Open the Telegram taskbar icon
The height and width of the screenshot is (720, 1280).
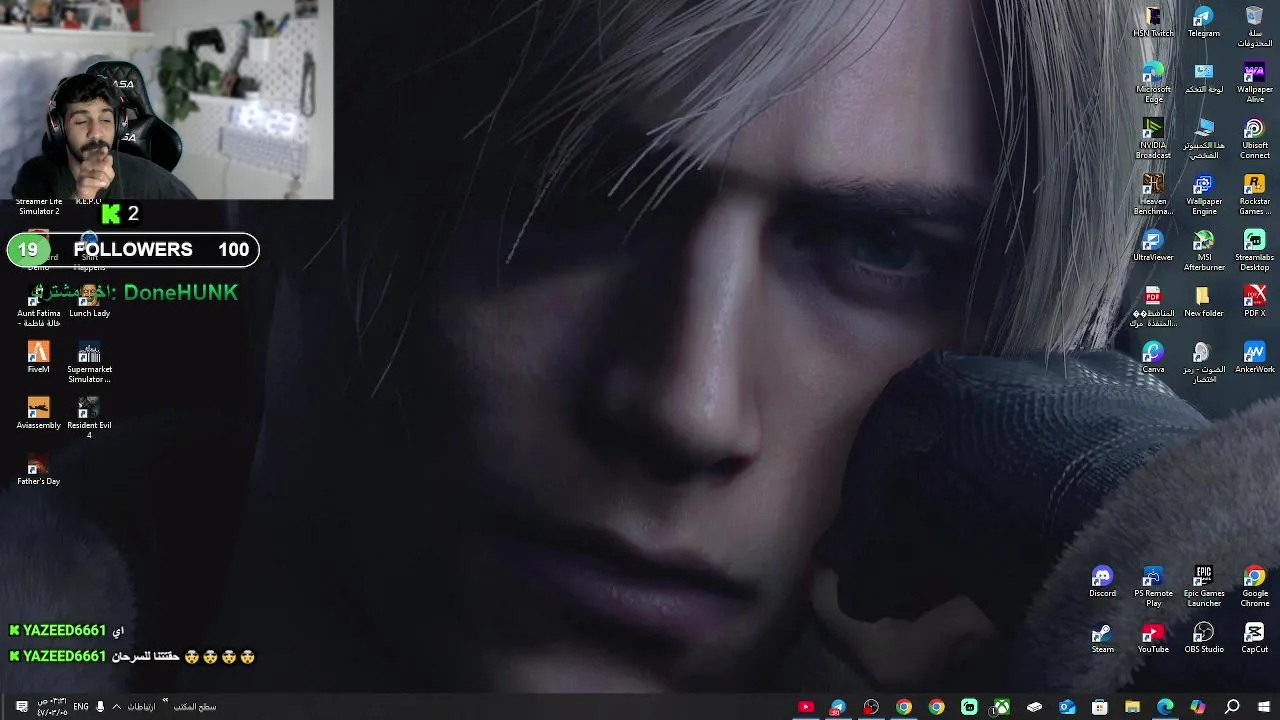click(x=838, y=707)
